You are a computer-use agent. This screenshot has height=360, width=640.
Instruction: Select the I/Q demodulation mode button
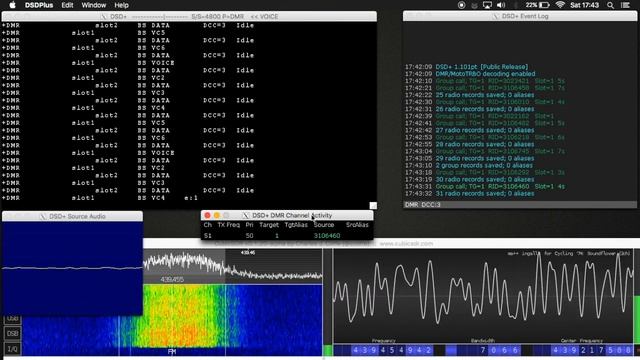(12, 349)
